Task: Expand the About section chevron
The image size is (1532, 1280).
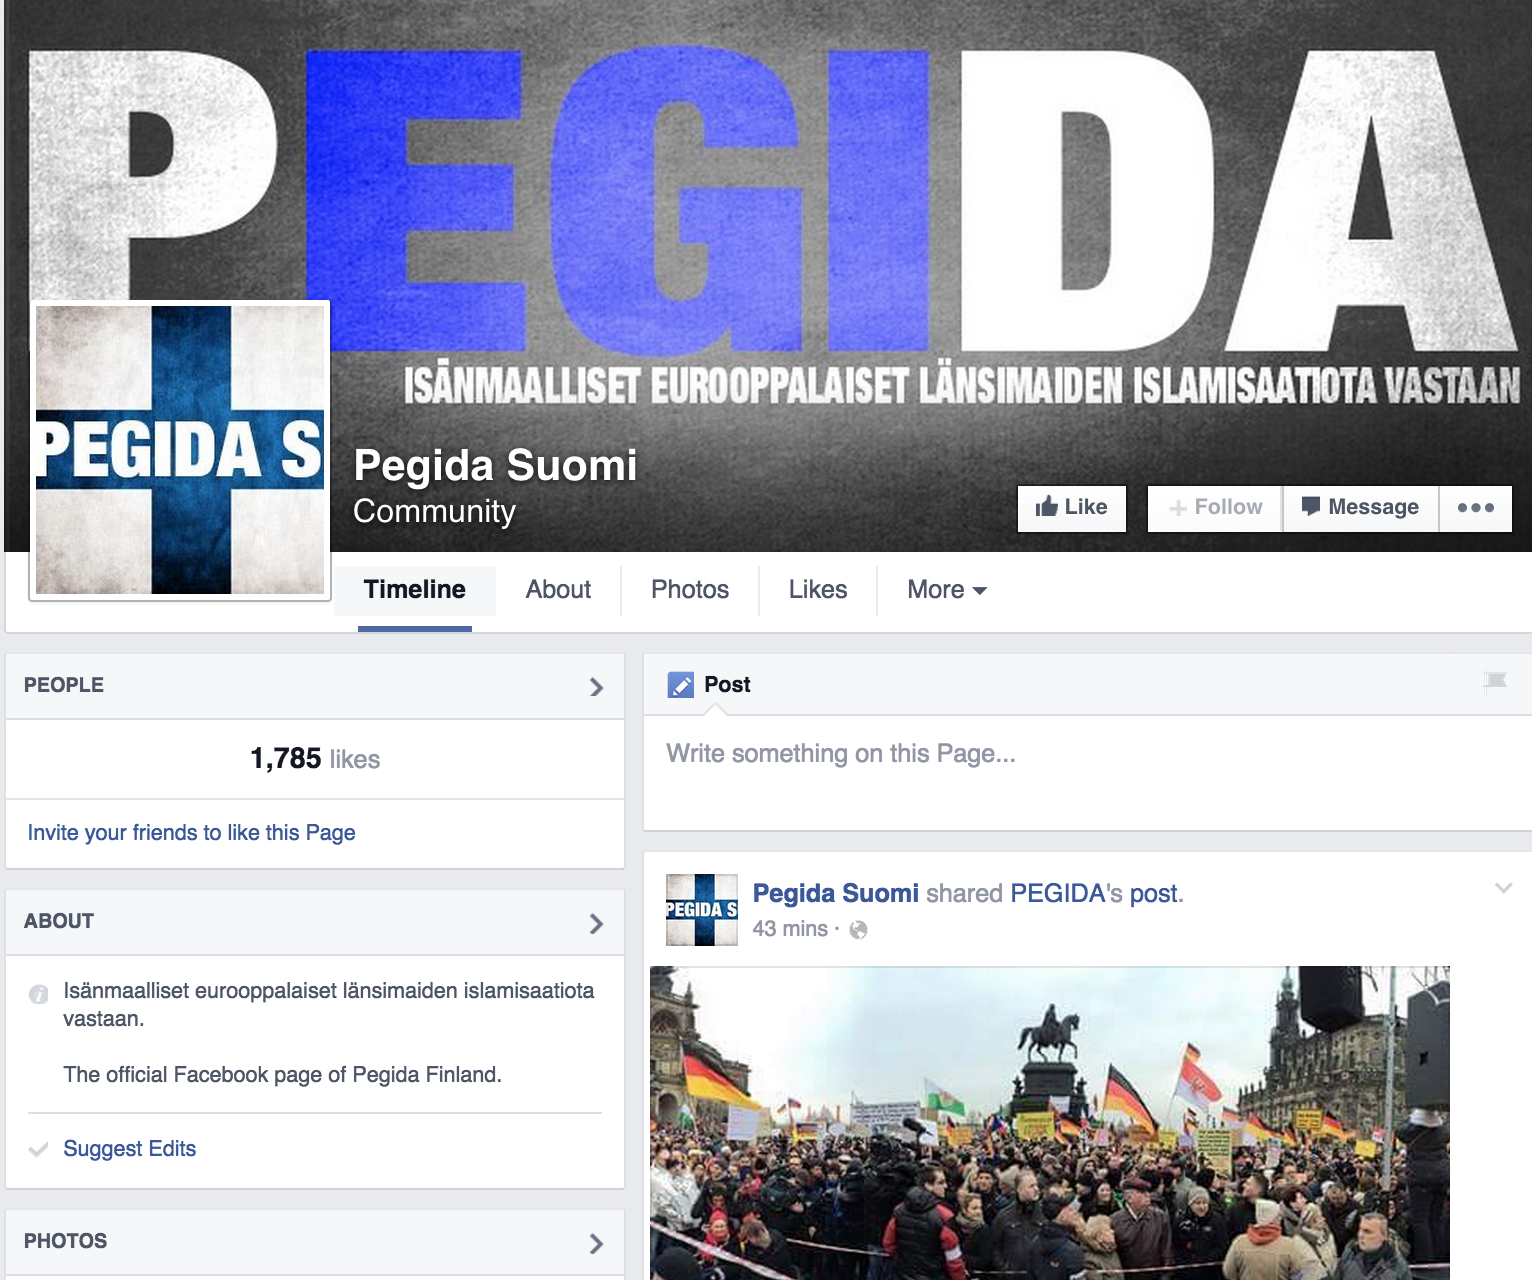Action: tap(596, 923)
